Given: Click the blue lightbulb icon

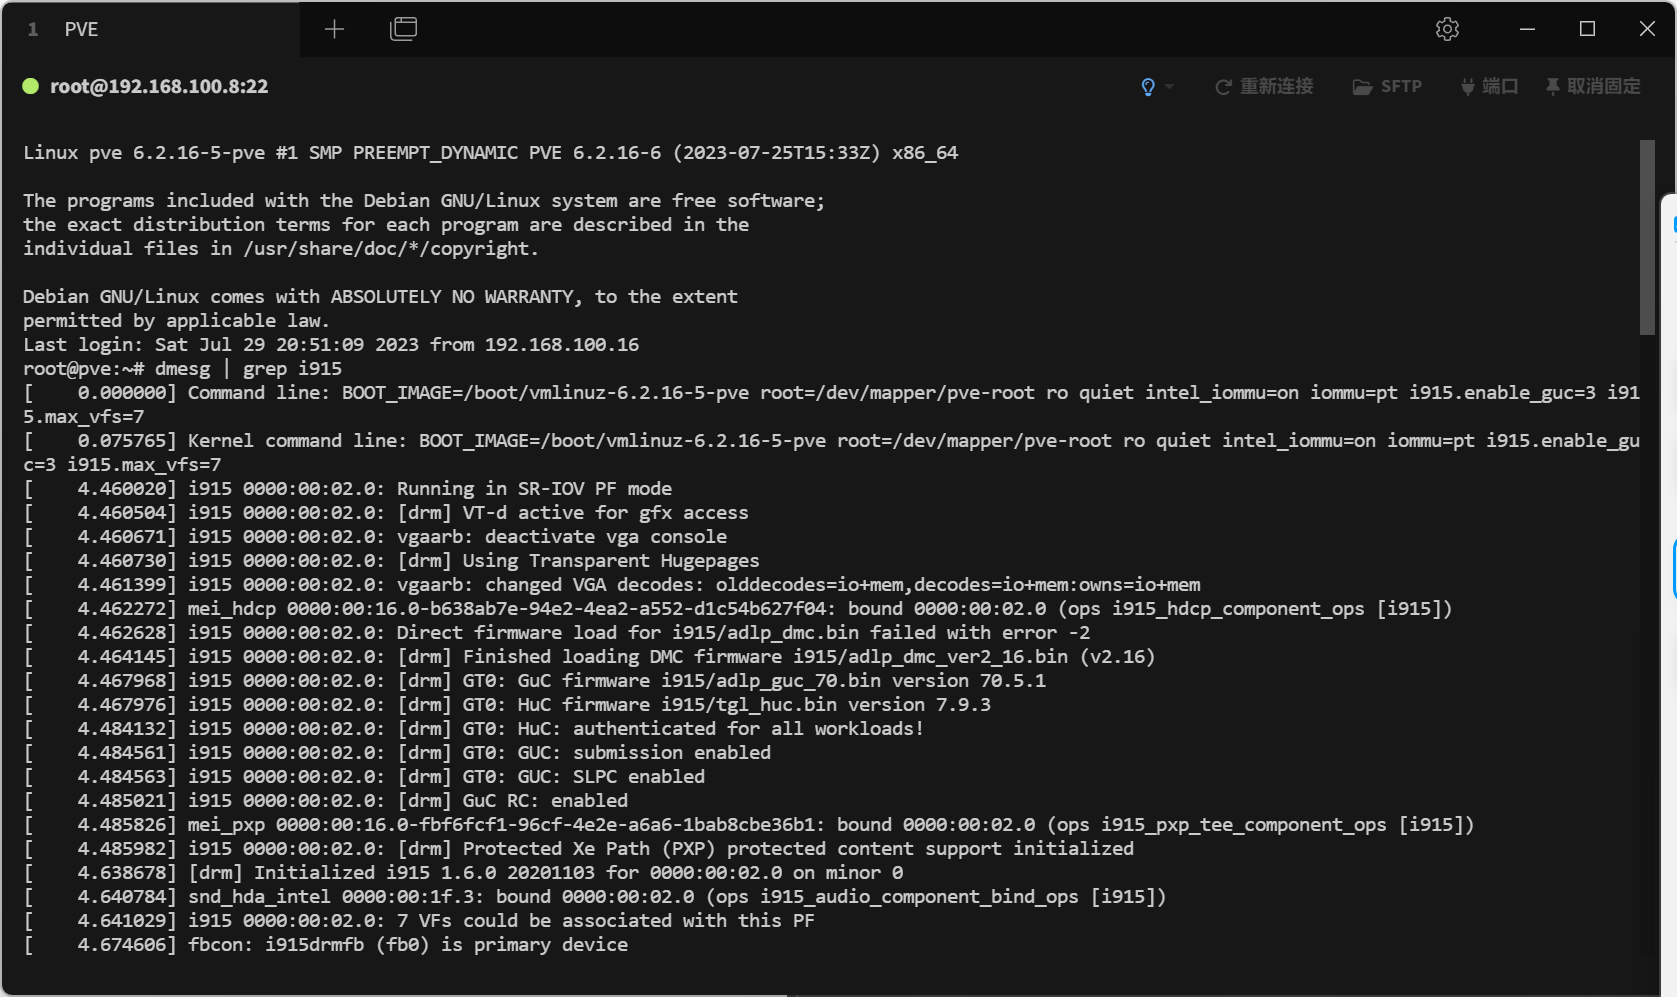Looking at the screenshot, I should [x=1148, y=87].
